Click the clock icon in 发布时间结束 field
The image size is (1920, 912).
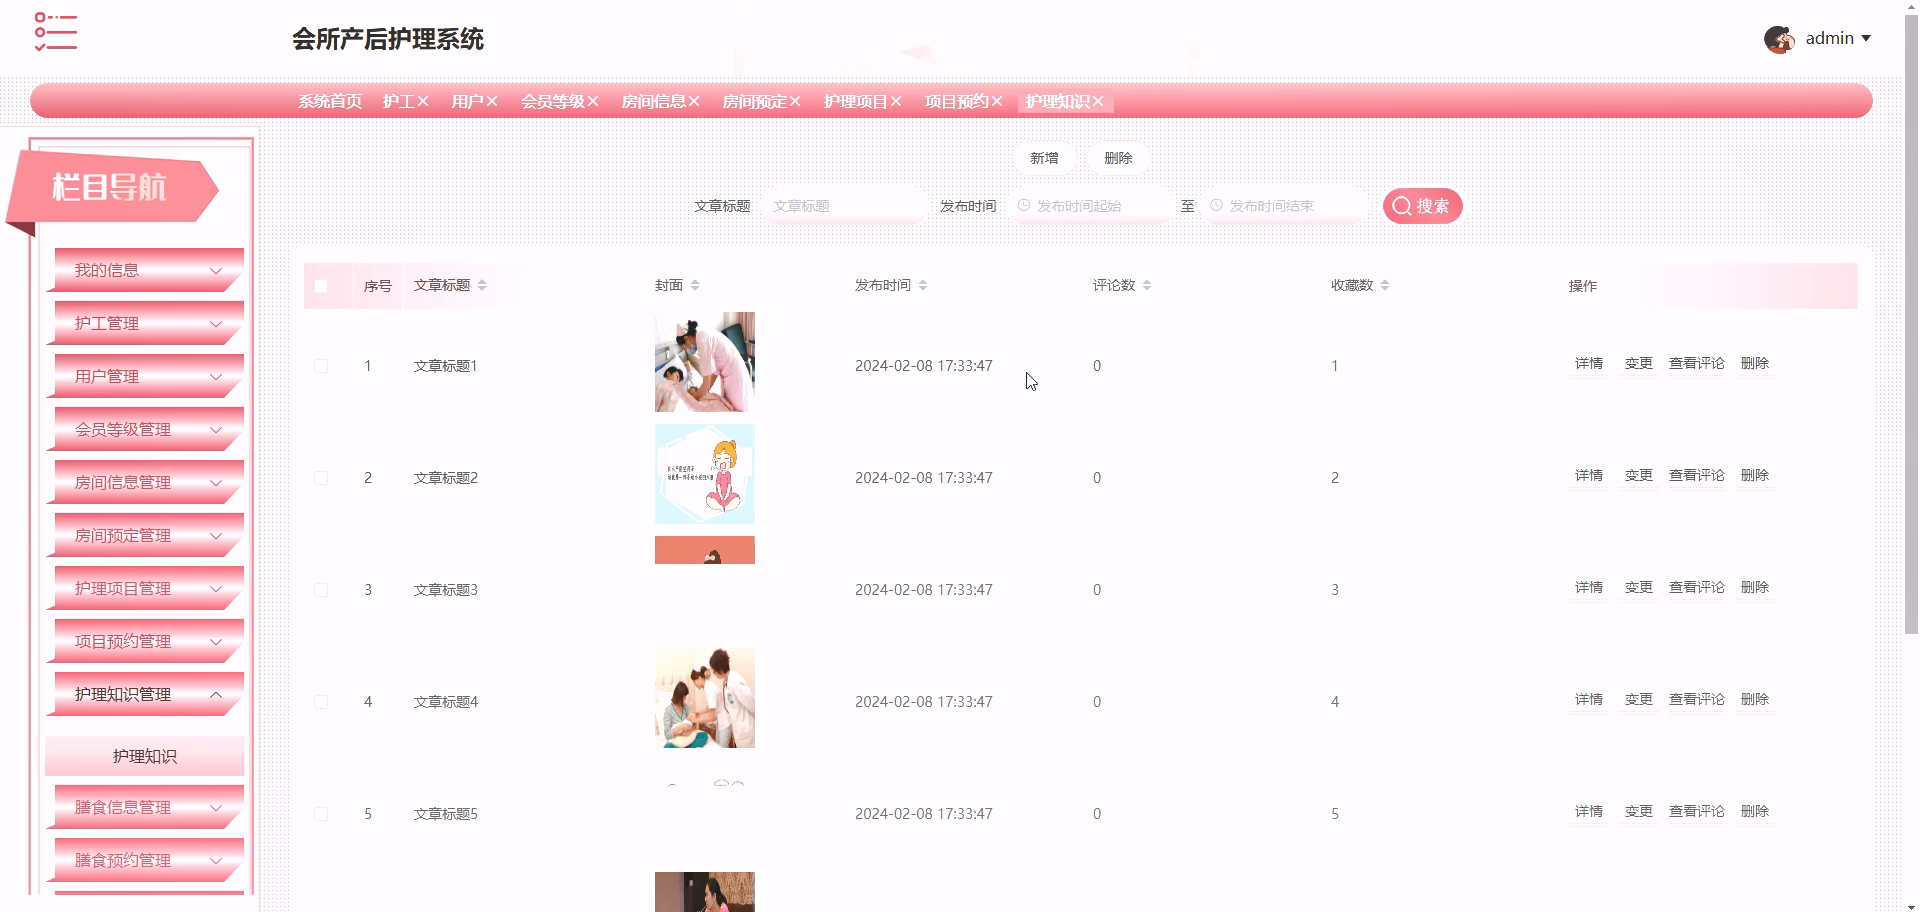[1215, 205]
